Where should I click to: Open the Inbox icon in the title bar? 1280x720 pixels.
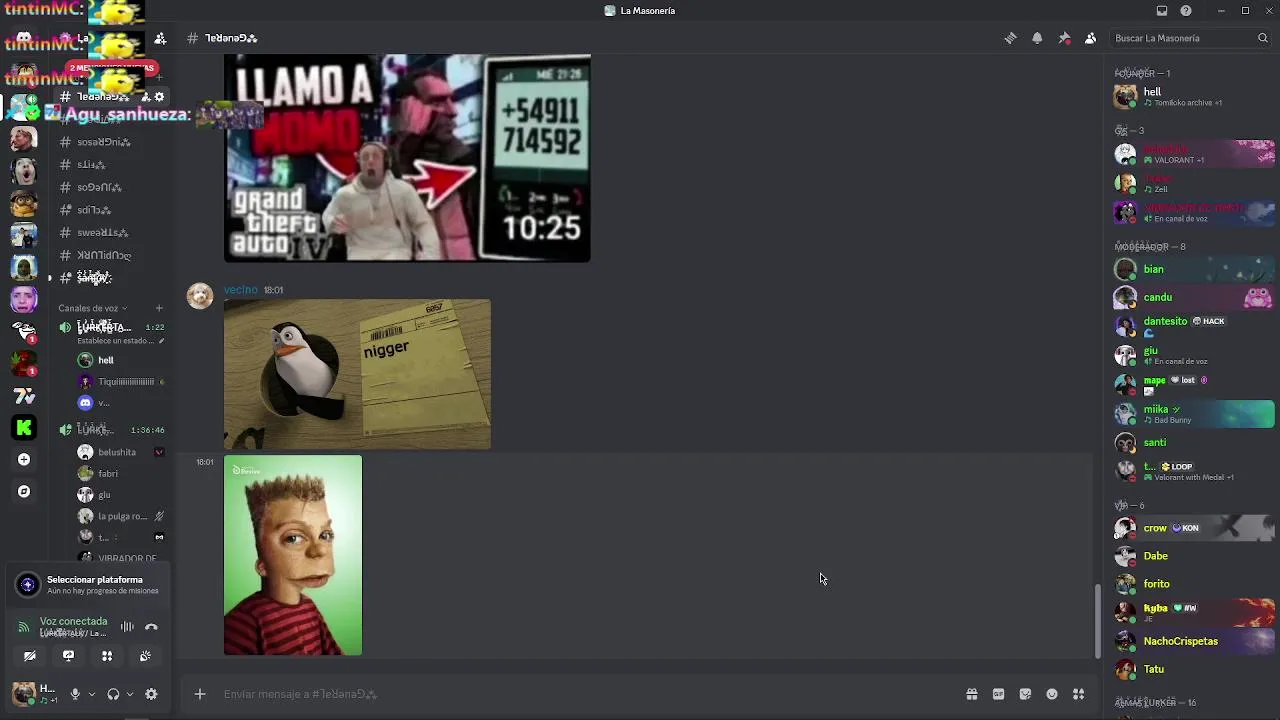(1162, 11)
